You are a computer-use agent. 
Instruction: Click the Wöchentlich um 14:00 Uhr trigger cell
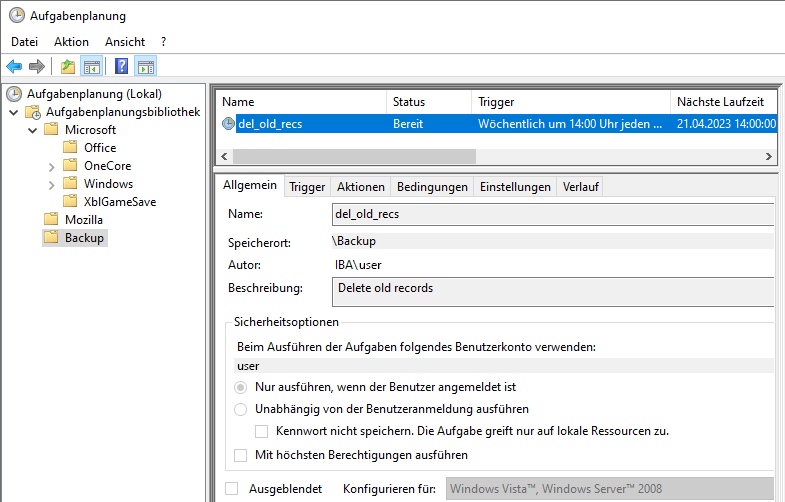point(571,124)
